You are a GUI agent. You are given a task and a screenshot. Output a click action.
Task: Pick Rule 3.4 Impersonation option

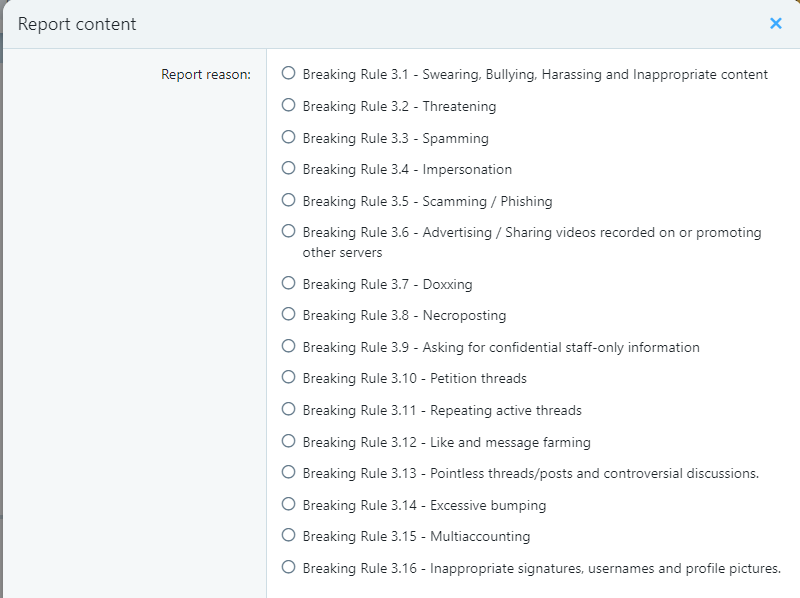tap(288, 168)
